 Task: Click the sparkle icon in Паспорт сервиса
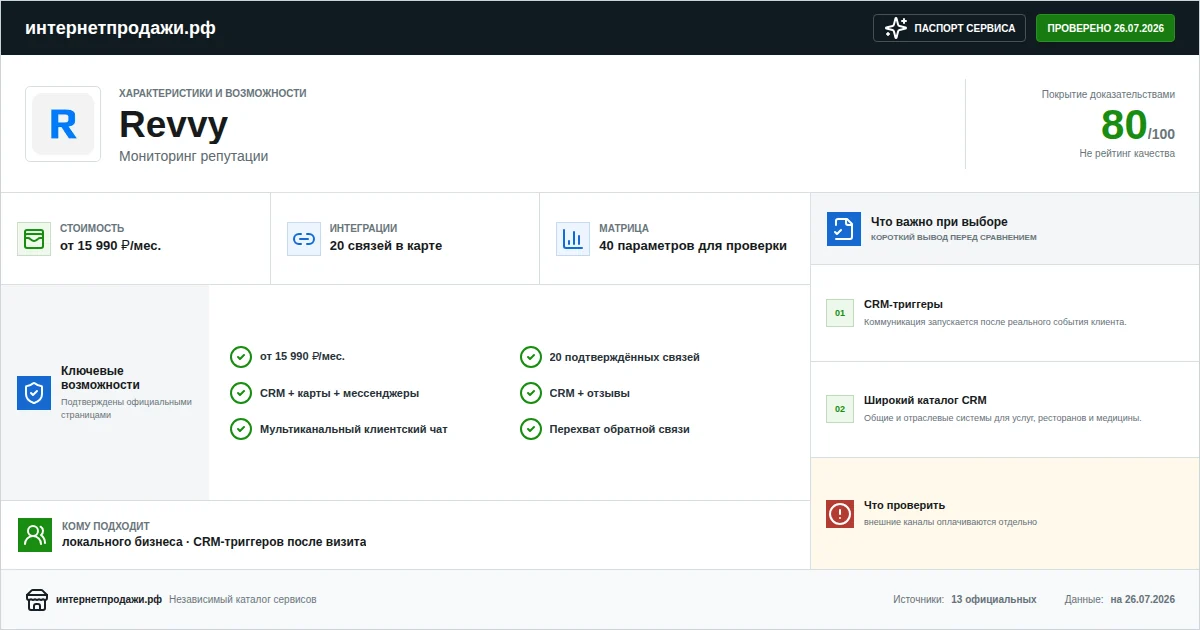coord(896,28)
